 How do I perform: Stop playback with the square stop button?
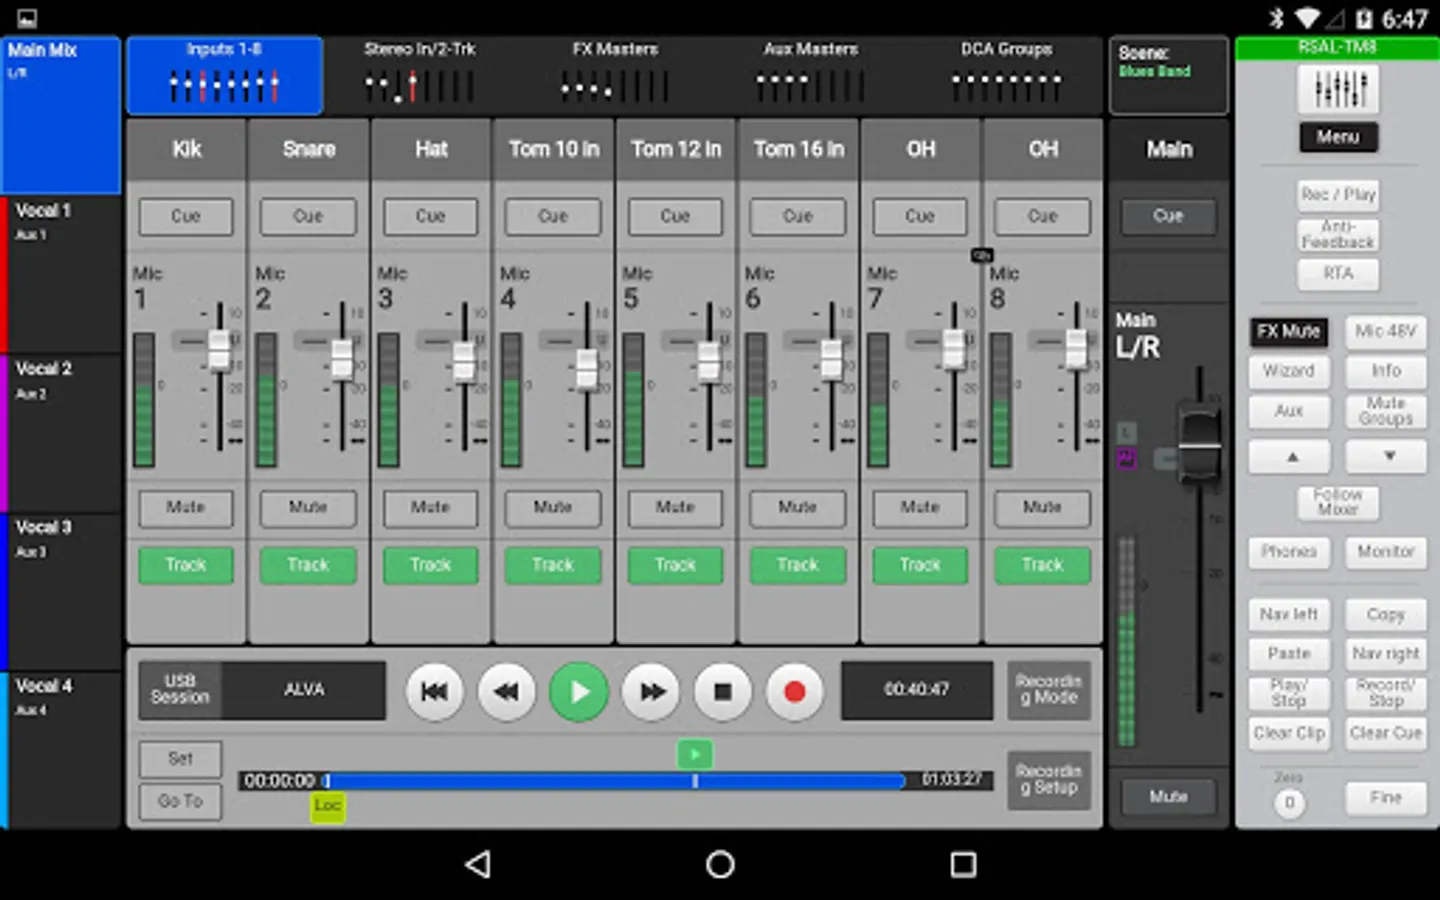click(x=723, y=691)
